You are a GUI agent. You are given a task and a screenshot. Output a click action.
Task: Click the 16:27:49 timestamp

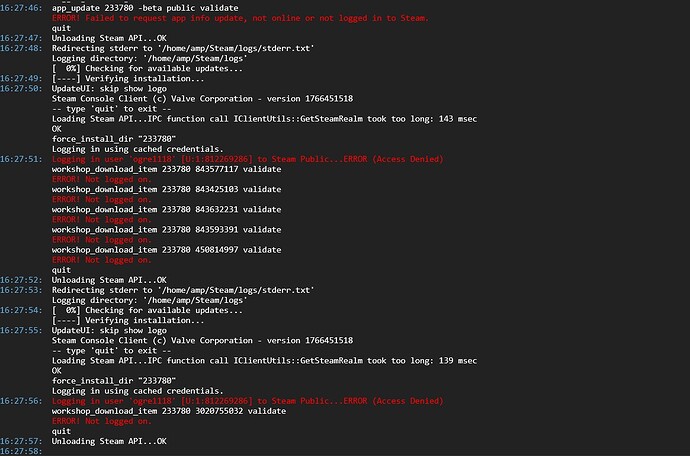pyautogui.click(x=22, y=78)
